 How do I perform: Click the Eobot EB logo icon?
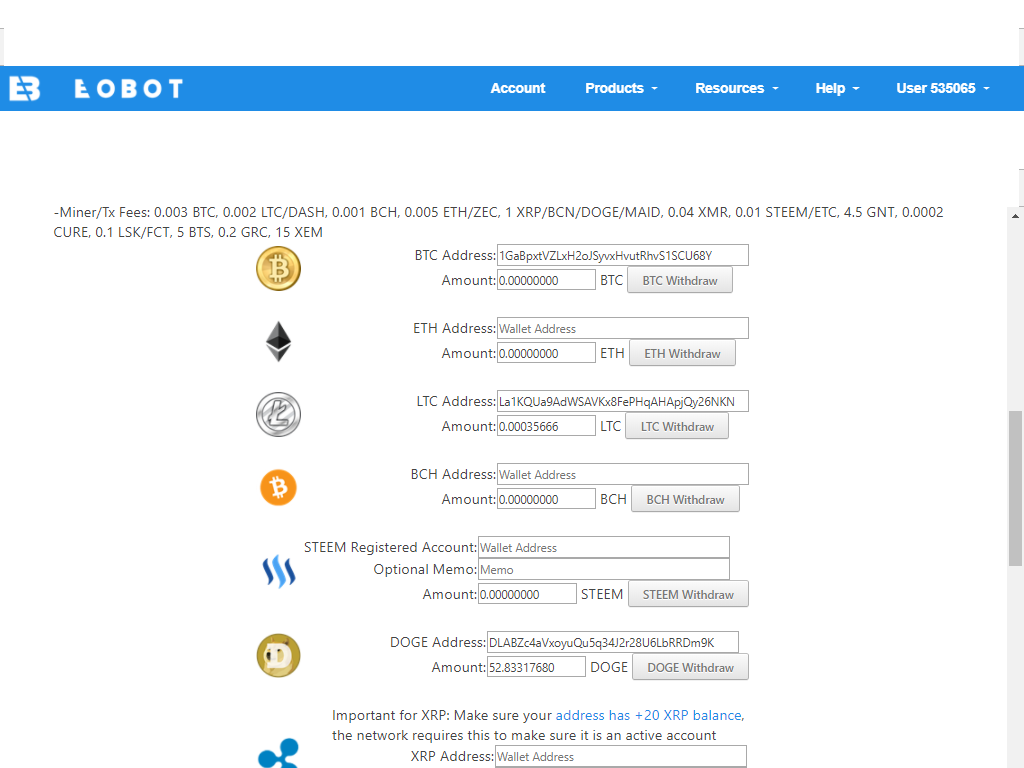25,88
